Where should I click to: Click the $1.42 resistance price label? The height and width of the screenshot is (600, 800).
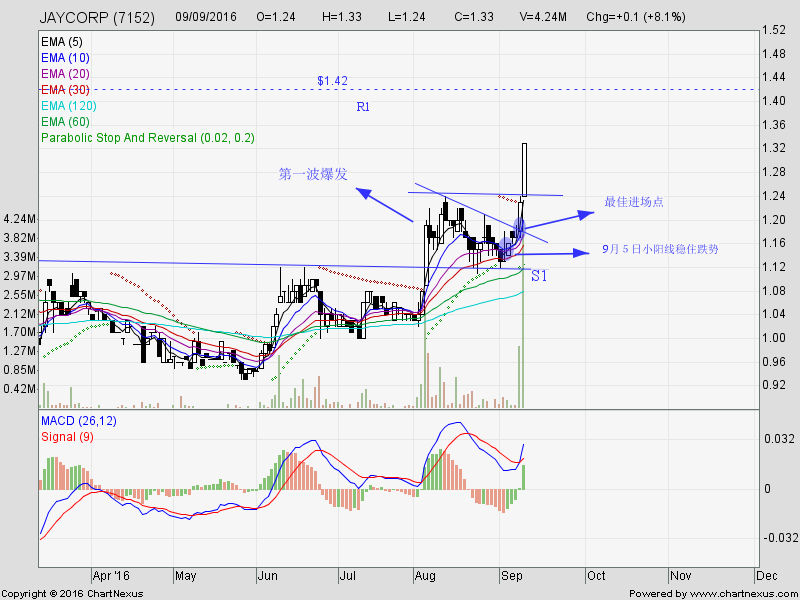332,81
